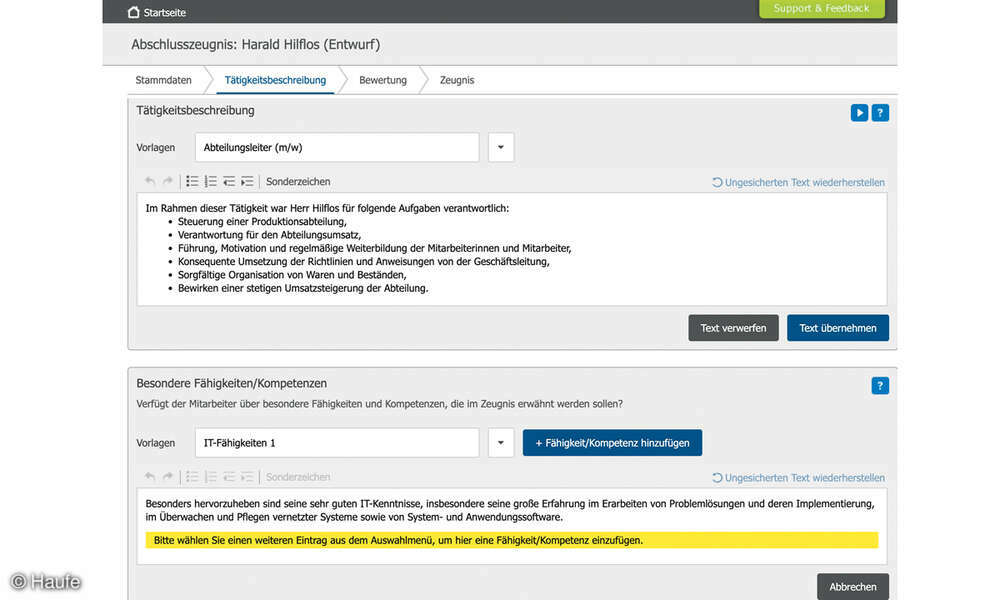
Task: Click the help icon in Besondere Fähigkeiten panel
Action: [879, 385]
